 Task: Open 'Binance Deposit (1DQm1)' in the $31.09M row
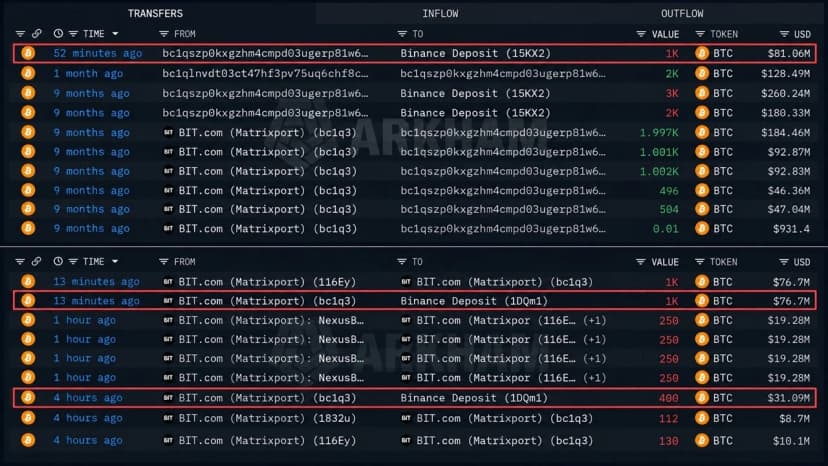(474, 398)
